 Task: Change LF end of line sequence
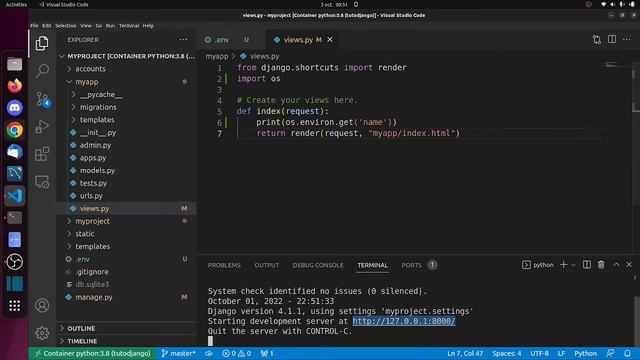coord(562,353)
